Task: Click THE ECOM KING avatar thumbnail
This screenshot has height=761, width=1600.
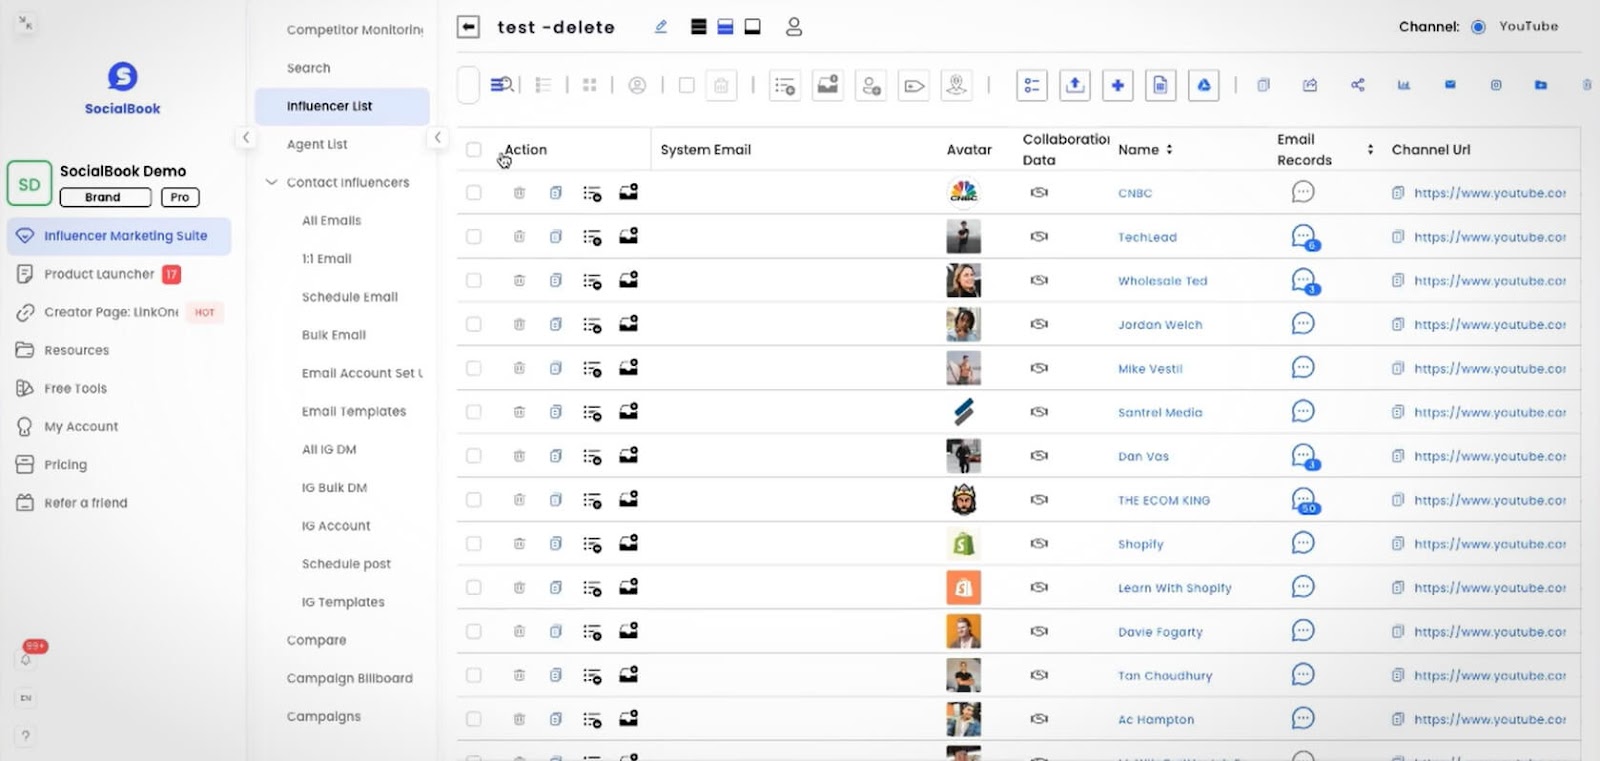Action: (x=963, y=499)
